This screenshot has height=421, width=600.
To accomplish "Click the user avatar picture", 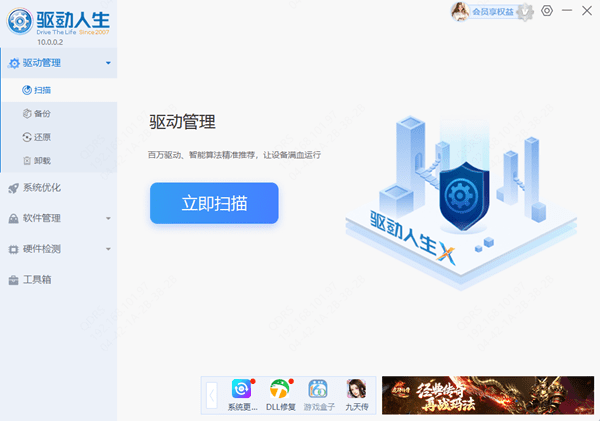I will pyautogui.click(x=463, y=11).
